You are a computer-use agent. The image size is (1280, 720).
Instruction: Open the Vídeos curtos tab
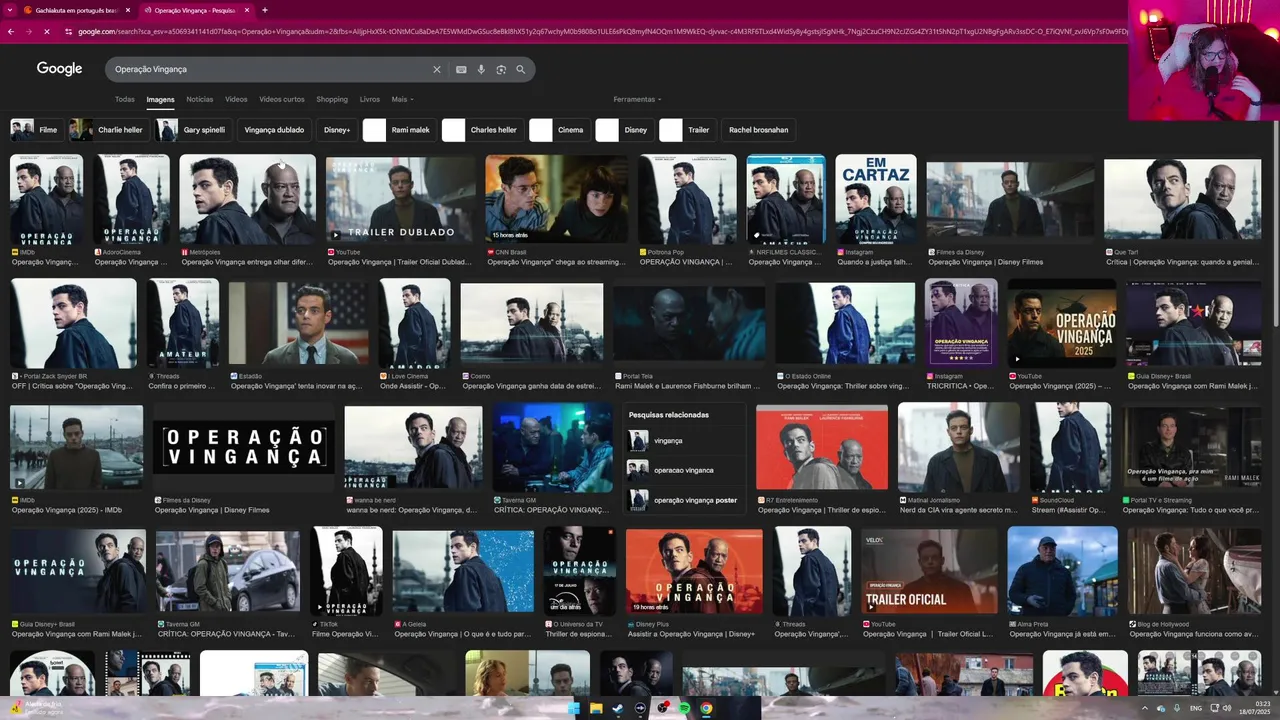[x=282, y=99]
